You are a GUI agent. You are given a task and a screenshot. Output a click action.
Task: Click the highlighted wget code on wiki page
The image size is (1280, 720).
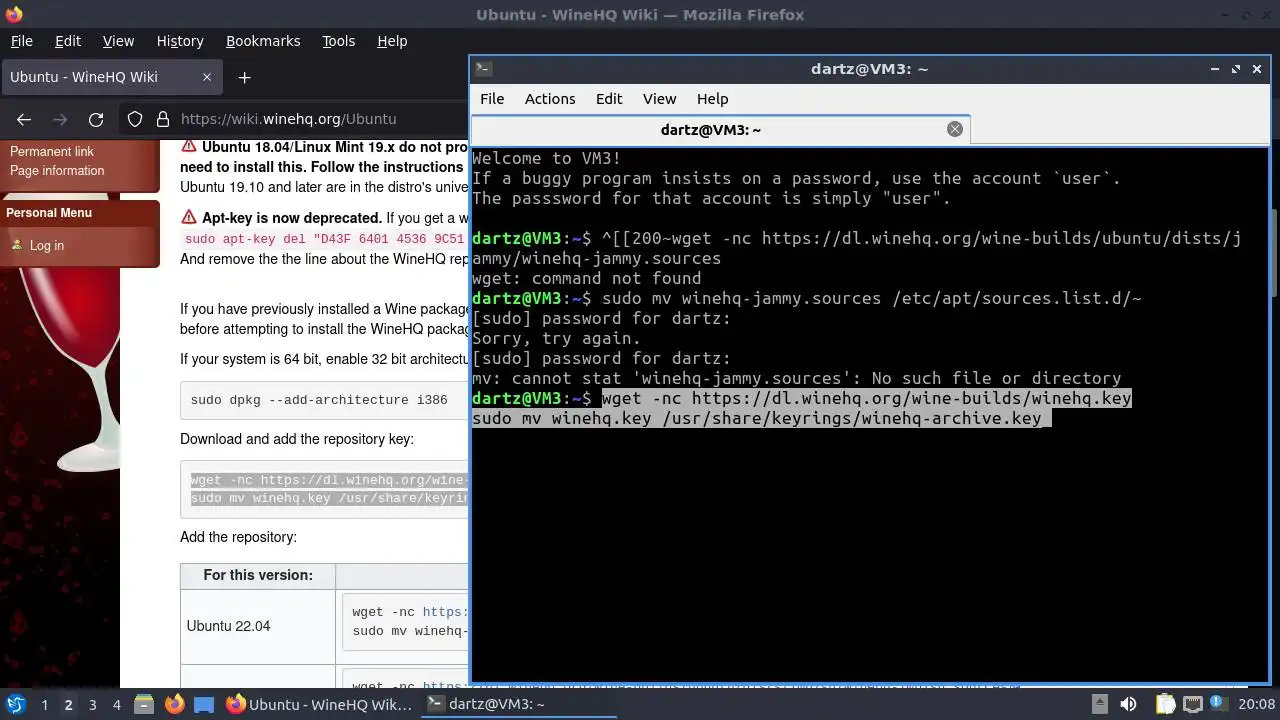coord(329,489)
